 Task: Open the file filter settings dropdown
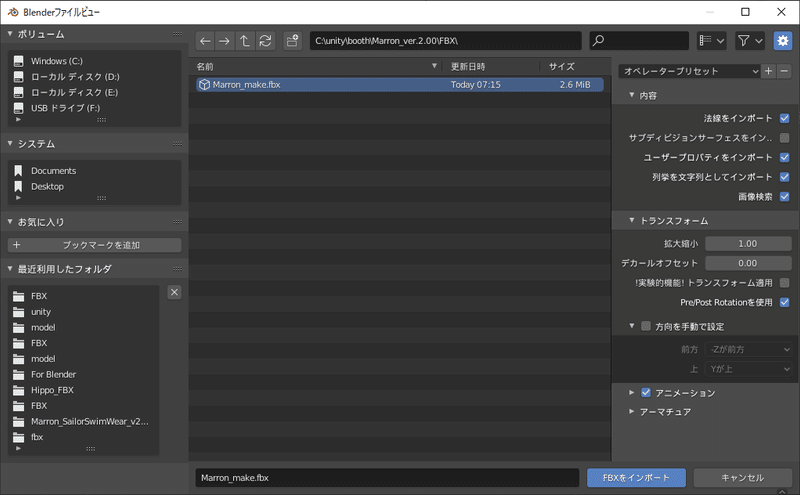[x=750, y=41]
